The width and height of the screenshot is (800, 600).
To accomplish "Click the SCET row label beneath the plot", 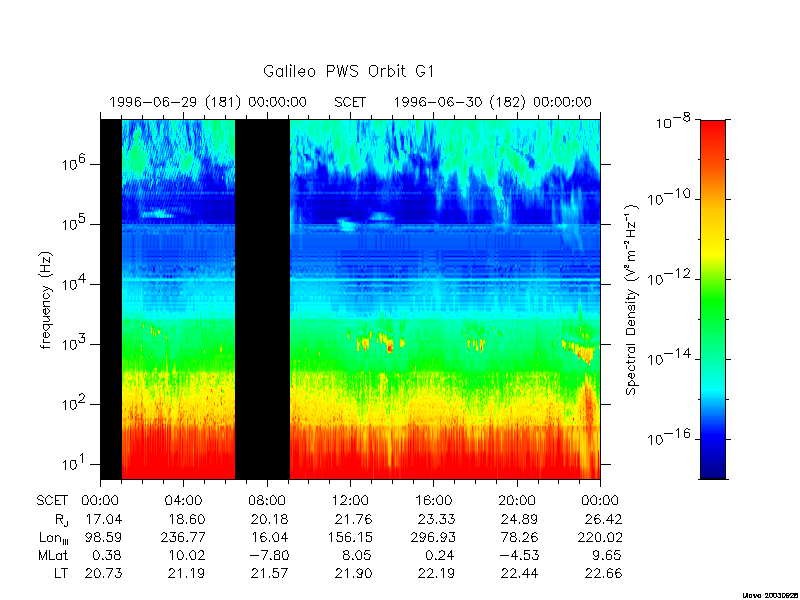I will tap(52, 501).
